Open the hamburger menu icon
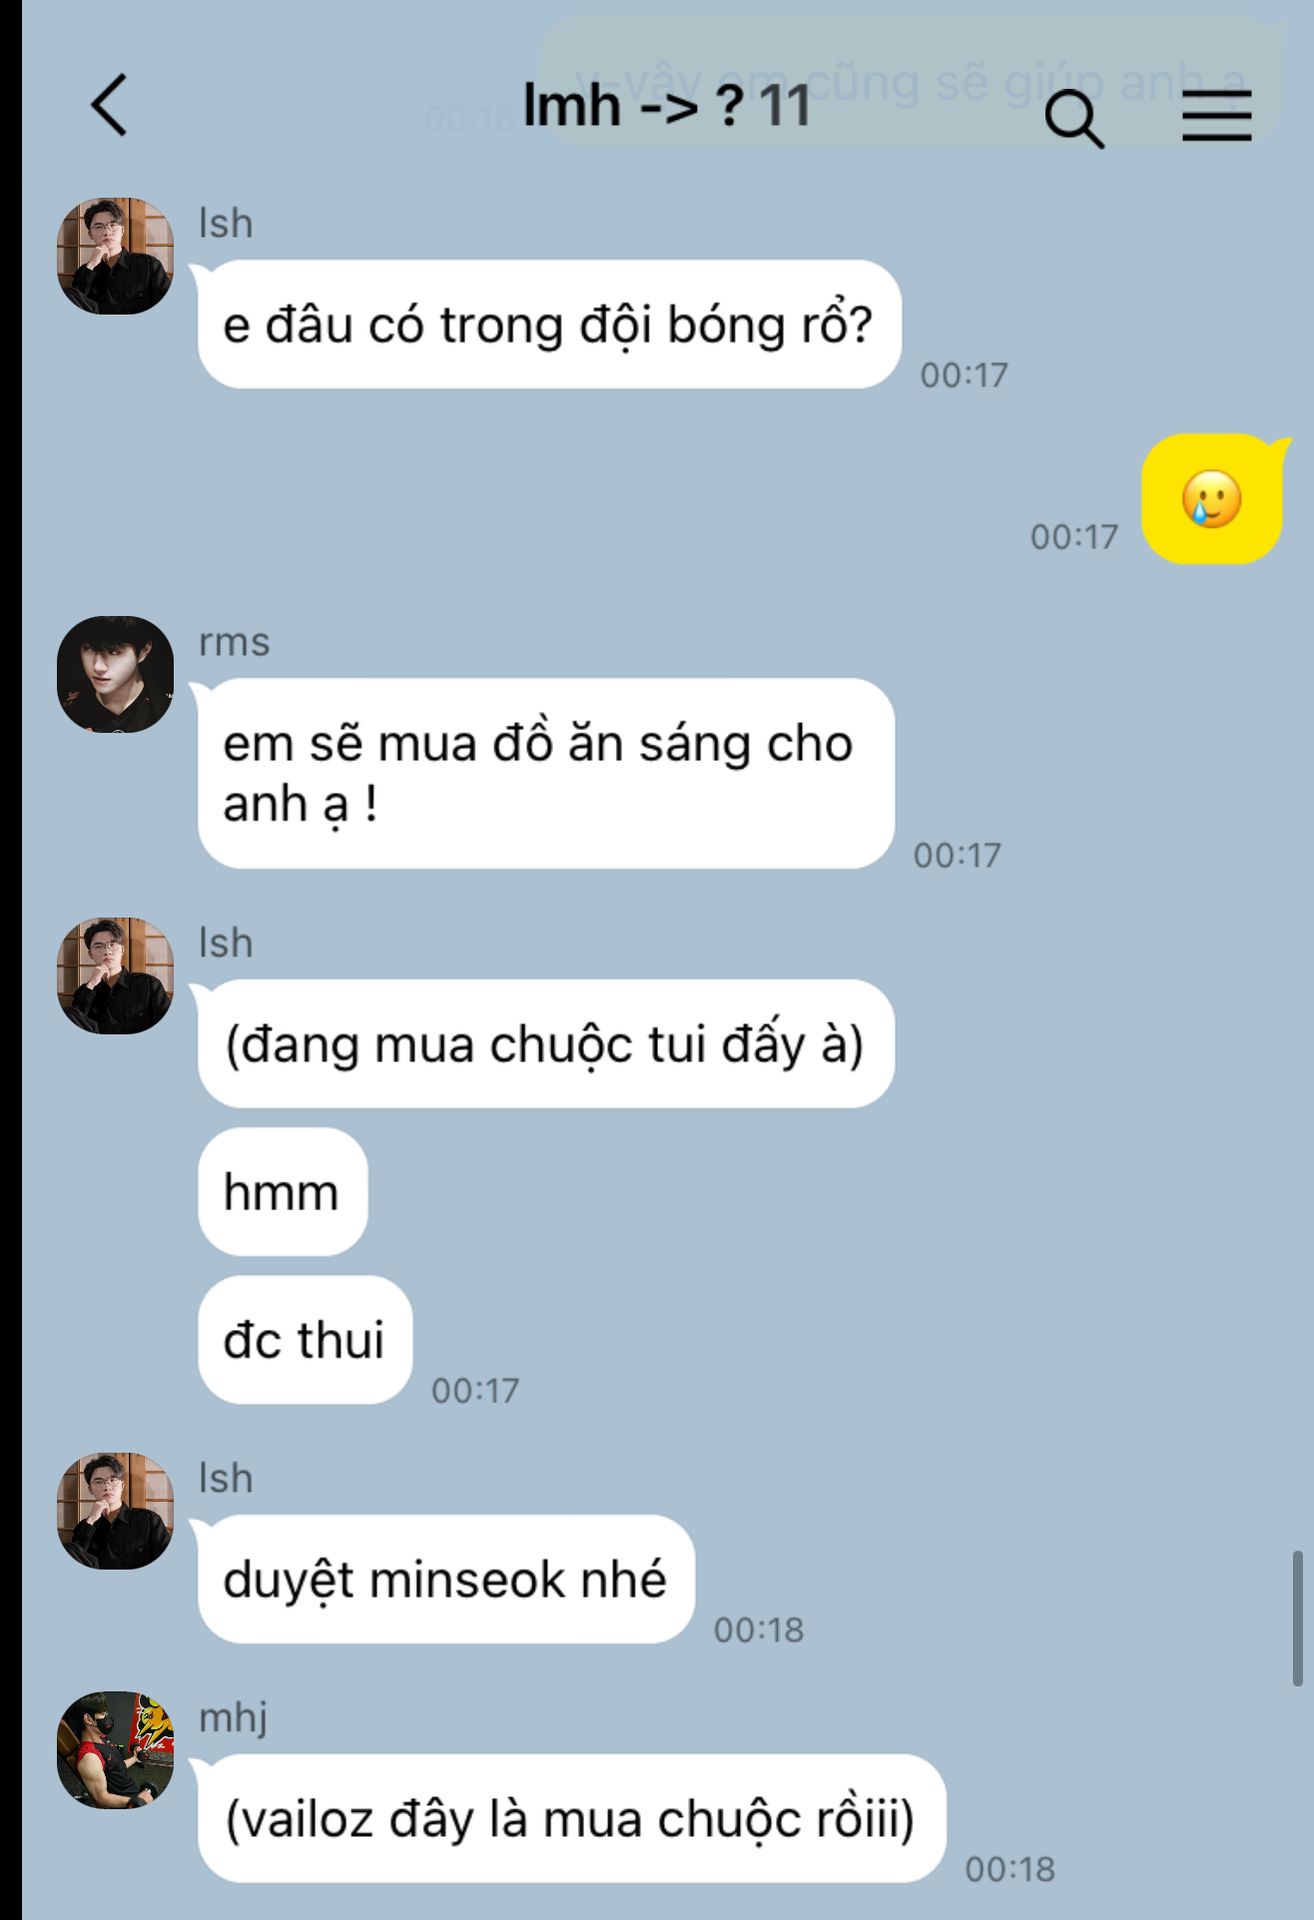 pyautogui.click(x=1217, y=116)
